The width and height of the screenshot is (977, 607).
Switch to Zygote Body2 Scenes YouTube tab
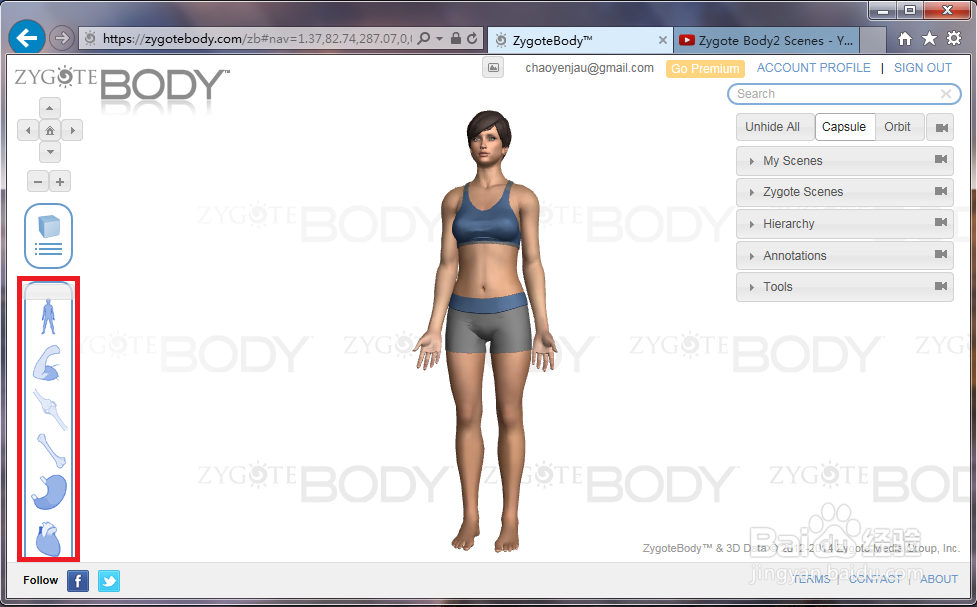pos(766,41)
